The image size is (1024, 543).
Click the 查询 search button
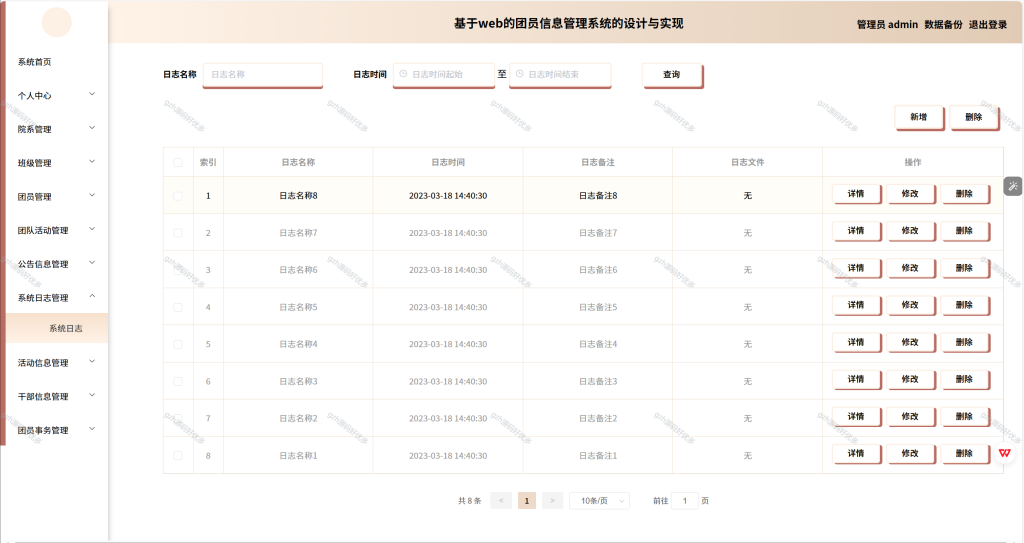[x=672, y=74]
